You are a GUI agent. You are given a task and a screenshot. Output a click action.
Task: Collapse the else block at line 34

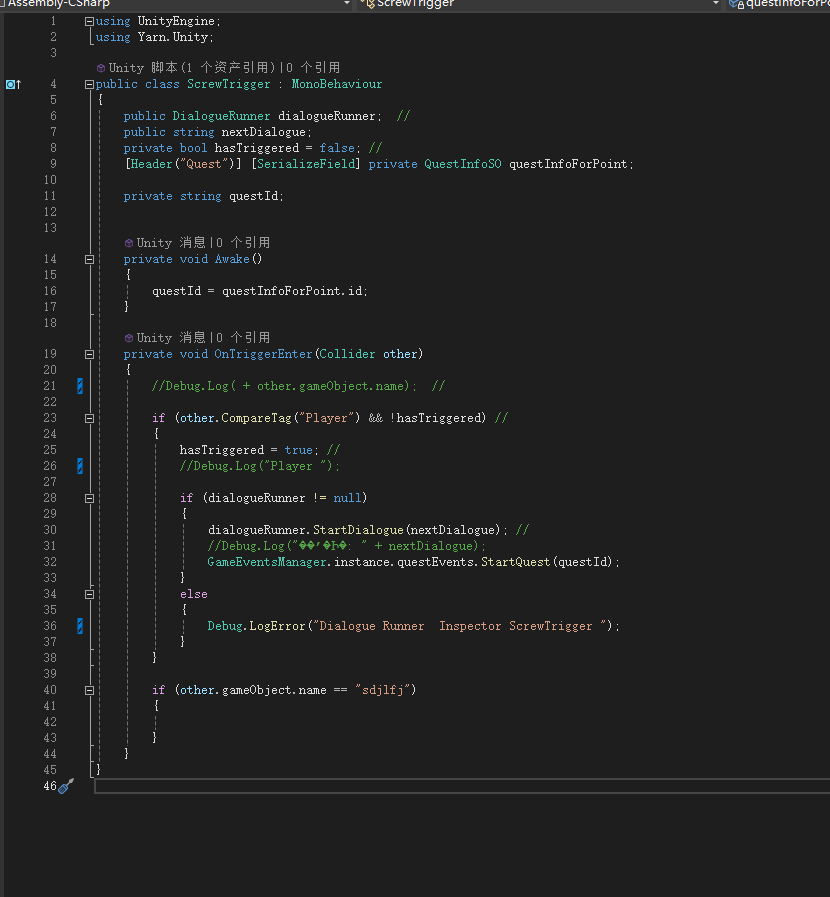[89, 594]
